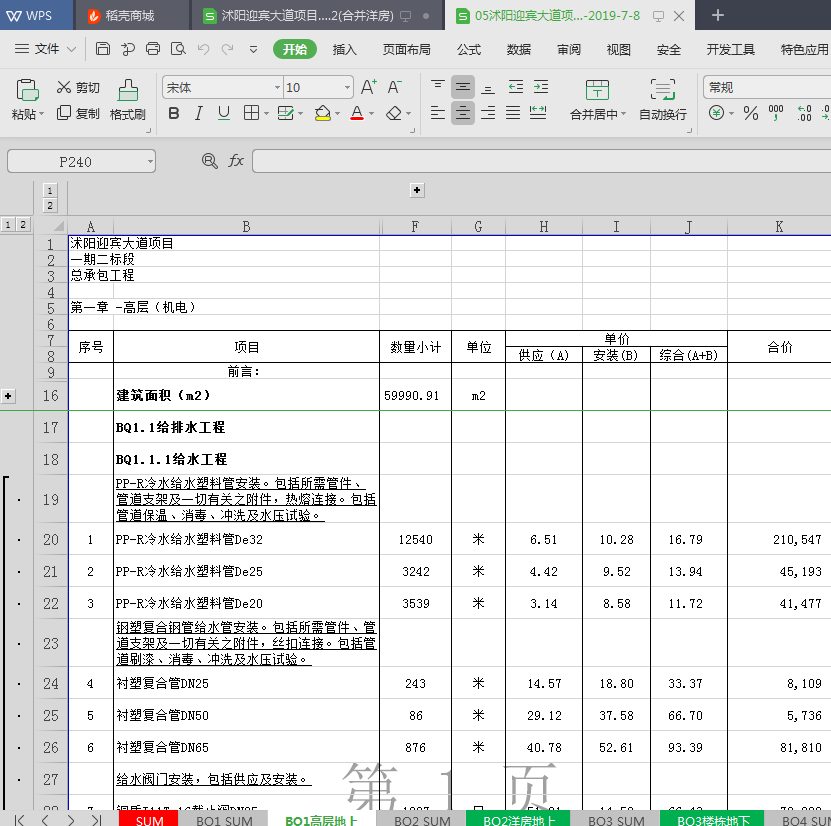Screen dimensions: 831x826
Task: Open the Name Box dropdown P240
Action: coord(151,161)
